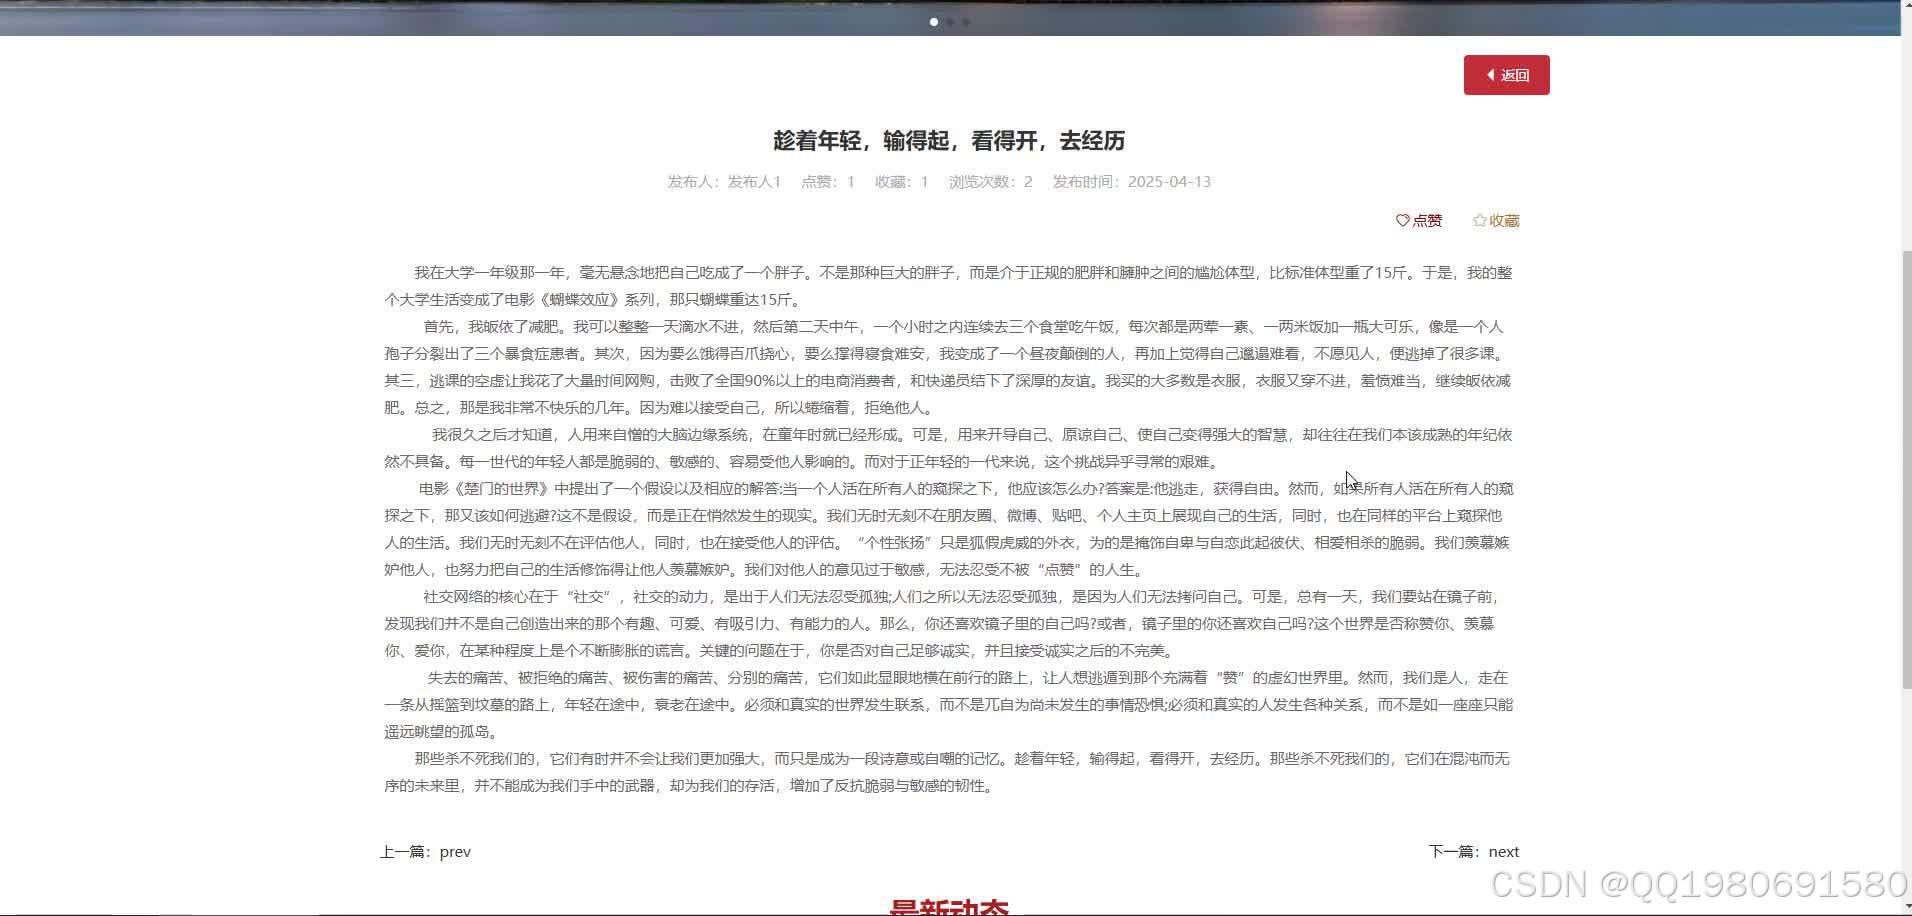Open the previous article via prev link

point(455,851)
